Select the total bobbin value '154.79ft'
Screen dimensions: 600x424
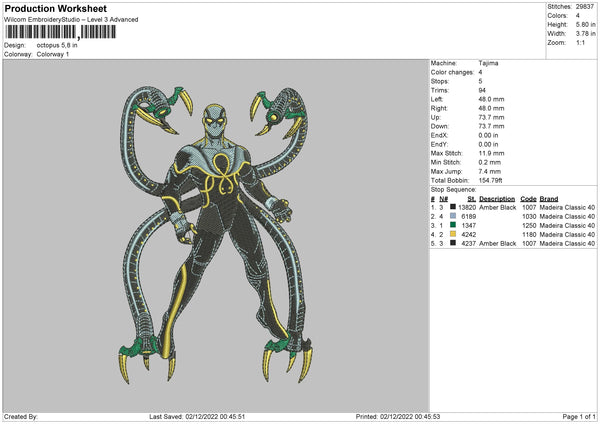491,181
